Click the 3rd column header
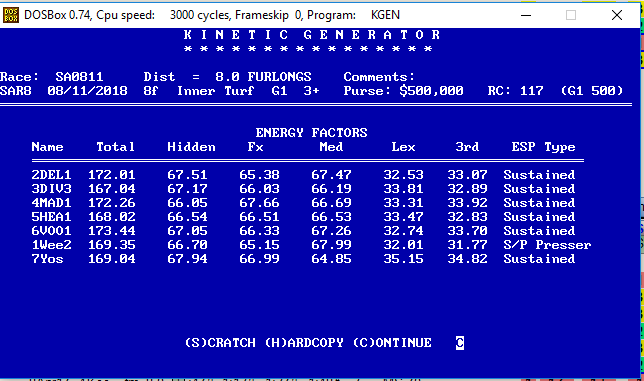 (467, 147)
